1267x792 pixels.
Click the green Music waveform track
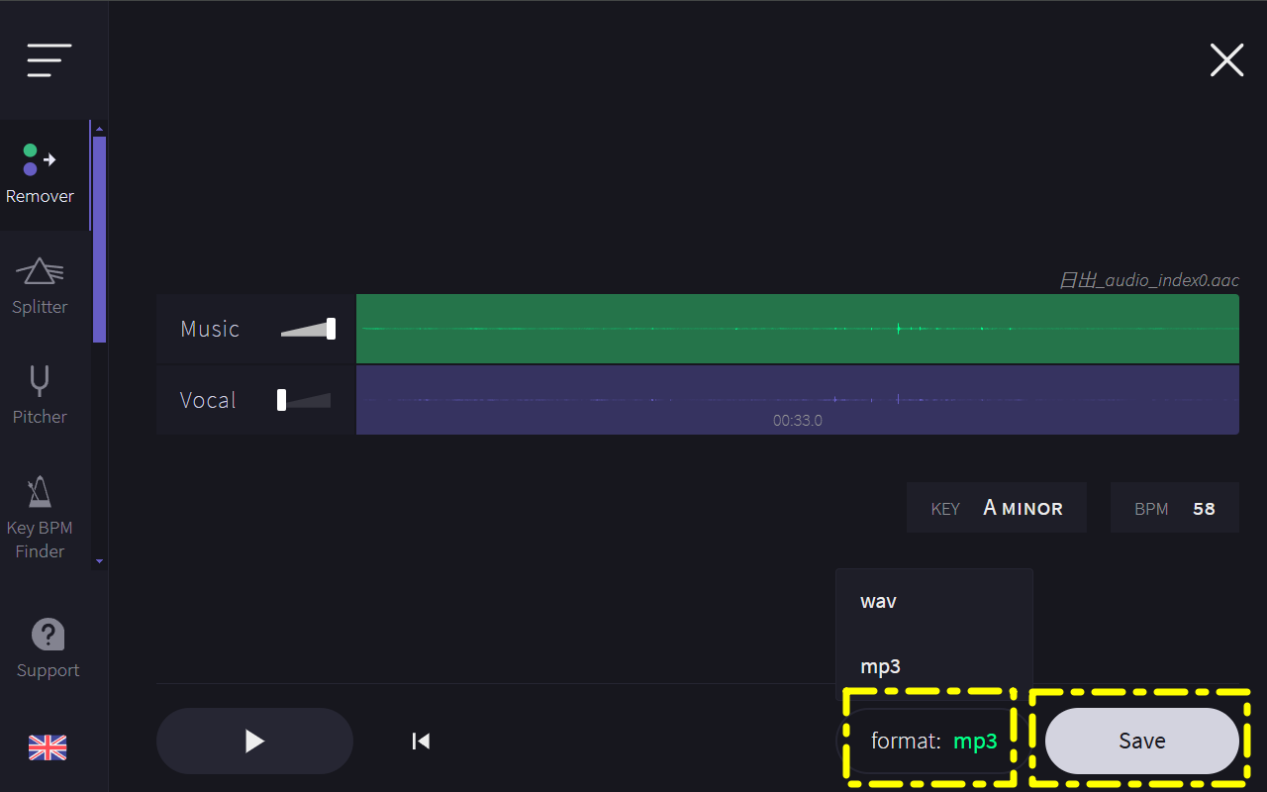click(x=797, y=329)
